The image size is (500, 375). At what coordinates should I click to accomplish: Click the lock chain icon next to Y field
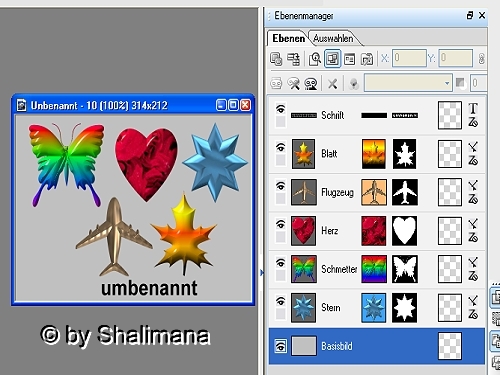[x=481, y=59]
